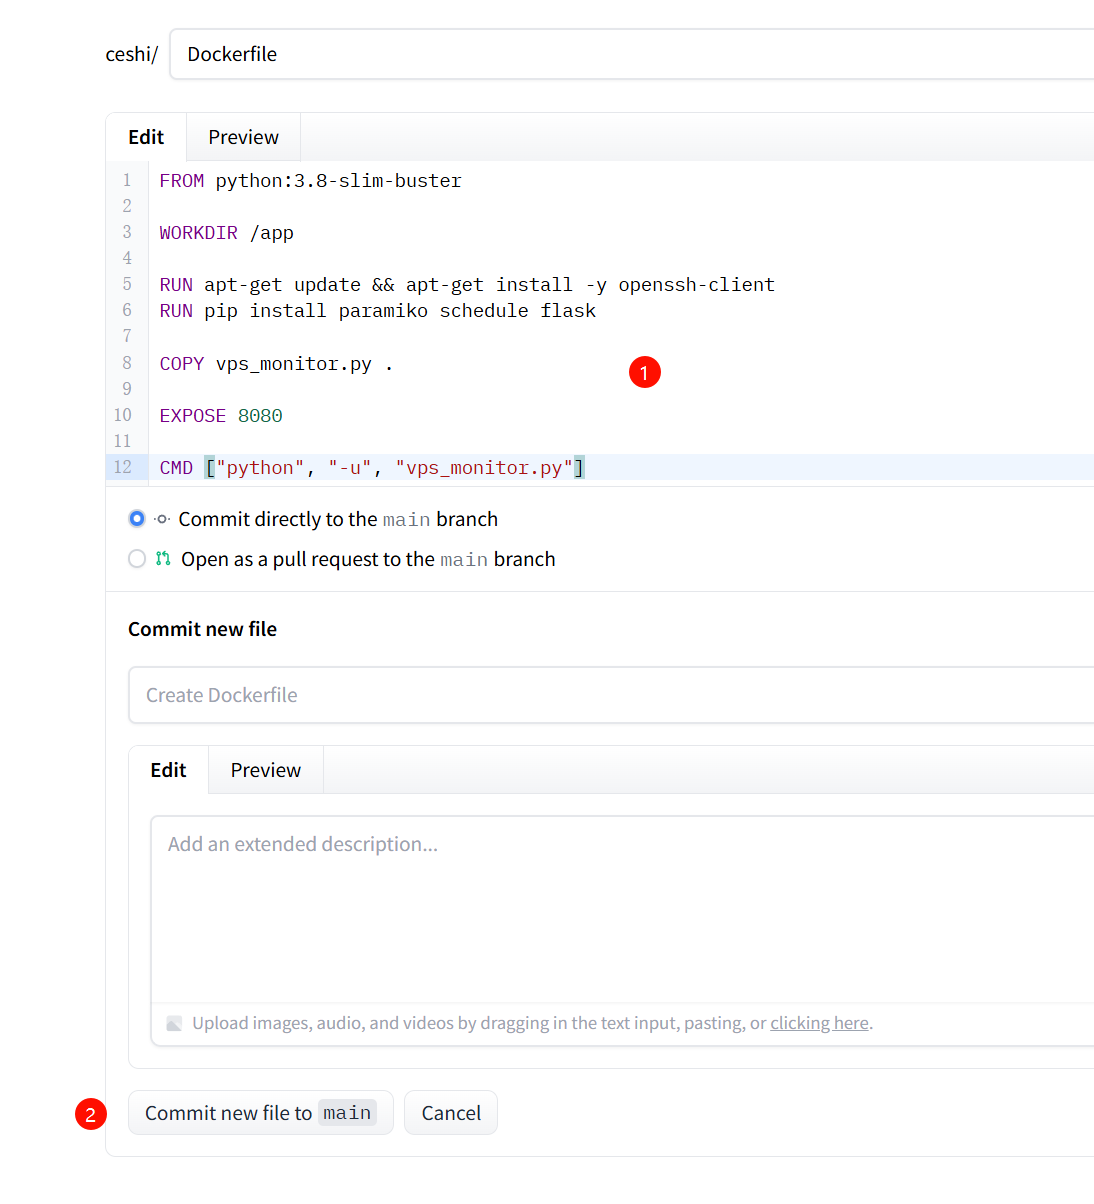Screen dimensions: 1094x1204
Task: Click the EXPOSE 8080 code line
Action: [x=221, y=415]
